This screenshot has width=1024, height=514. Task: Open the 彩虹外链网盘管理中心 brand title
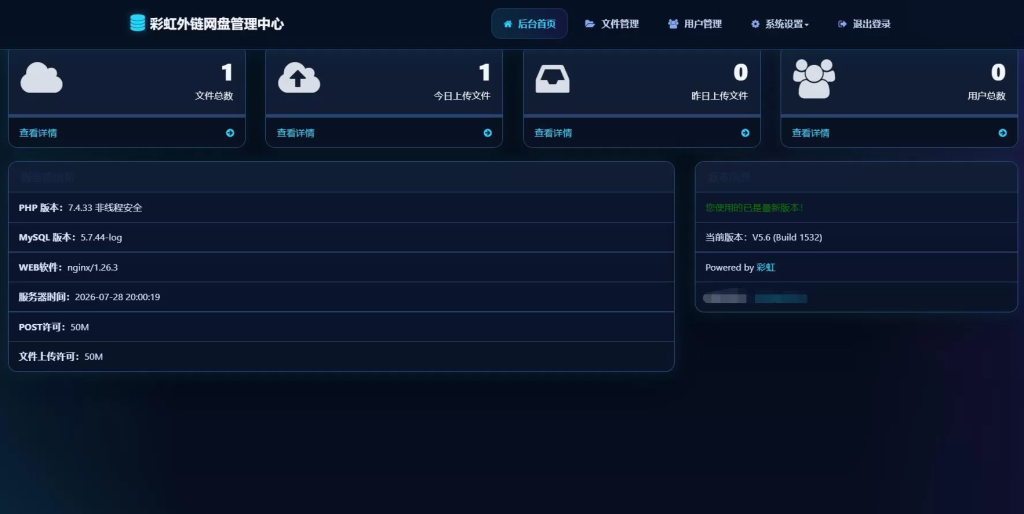point(217,24)
